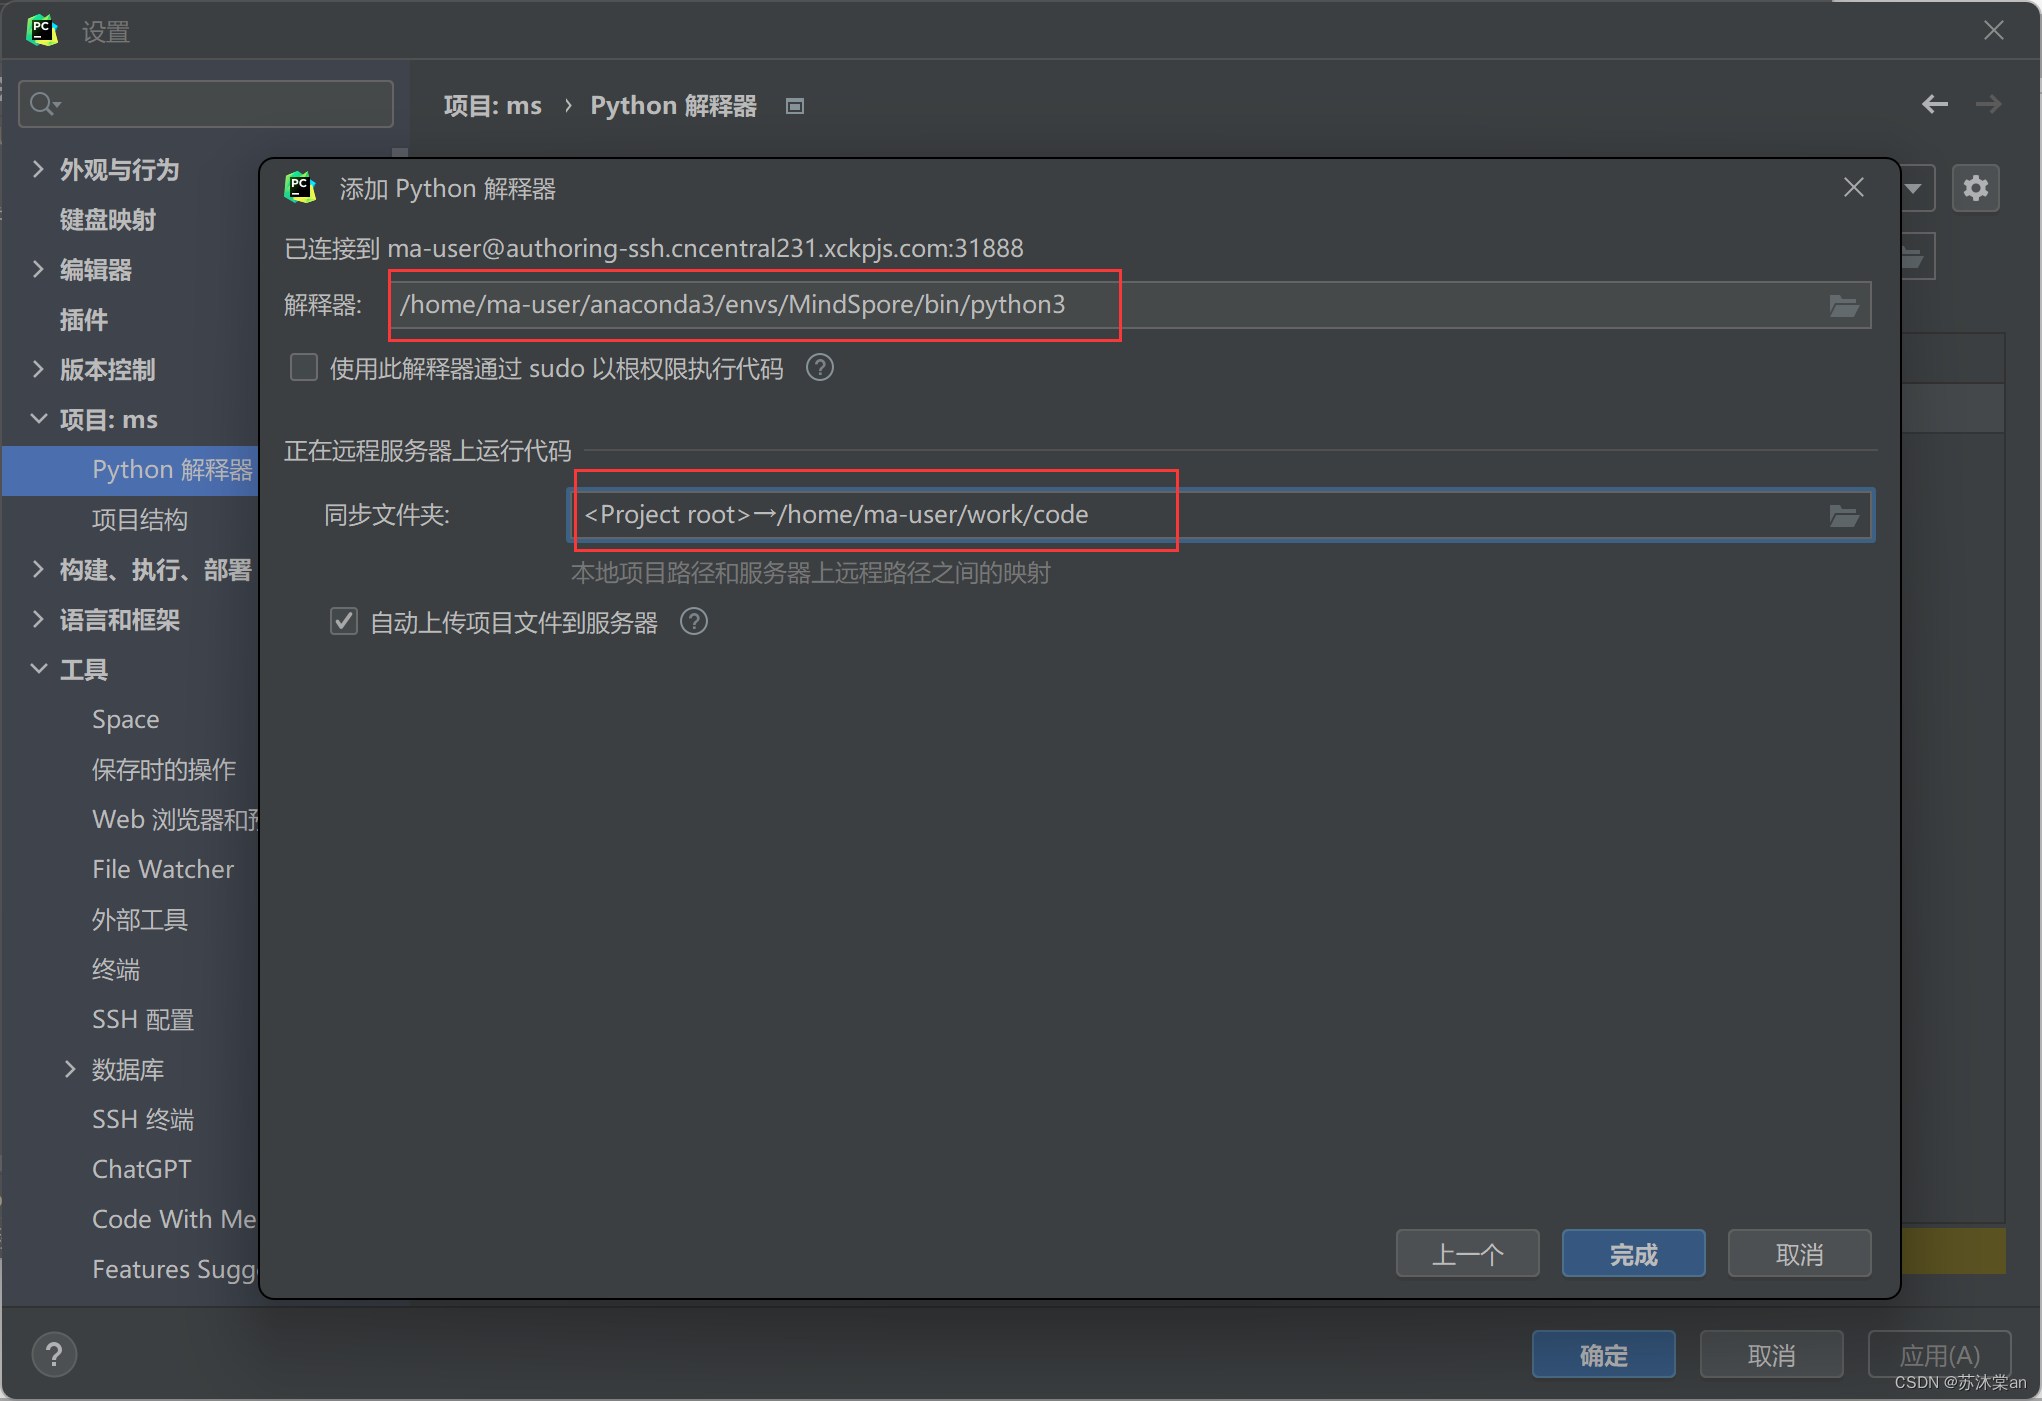Select 项目结构 in settings tree
This screenshot has height=1401, width=2042.
pyautogui.click(x=139, y=519)
